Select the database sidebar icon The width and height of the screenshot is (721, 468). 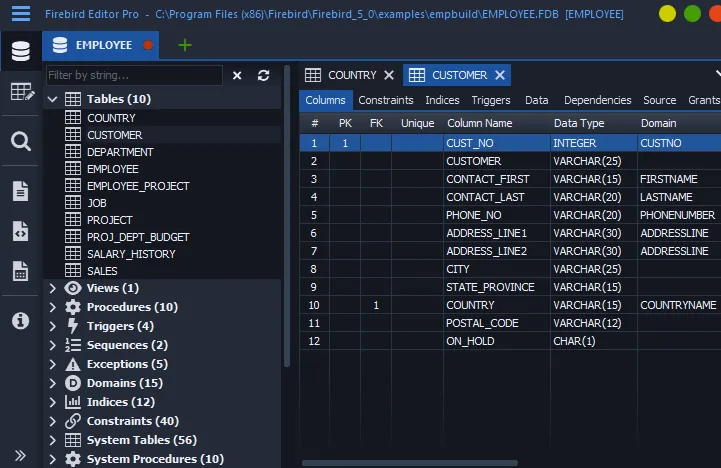(x=21, y=51)
